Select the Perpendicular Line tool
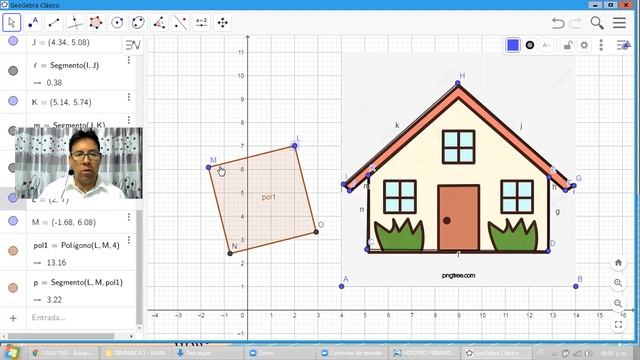The height and width of the screenshot is (360, 640). (75, 22)
